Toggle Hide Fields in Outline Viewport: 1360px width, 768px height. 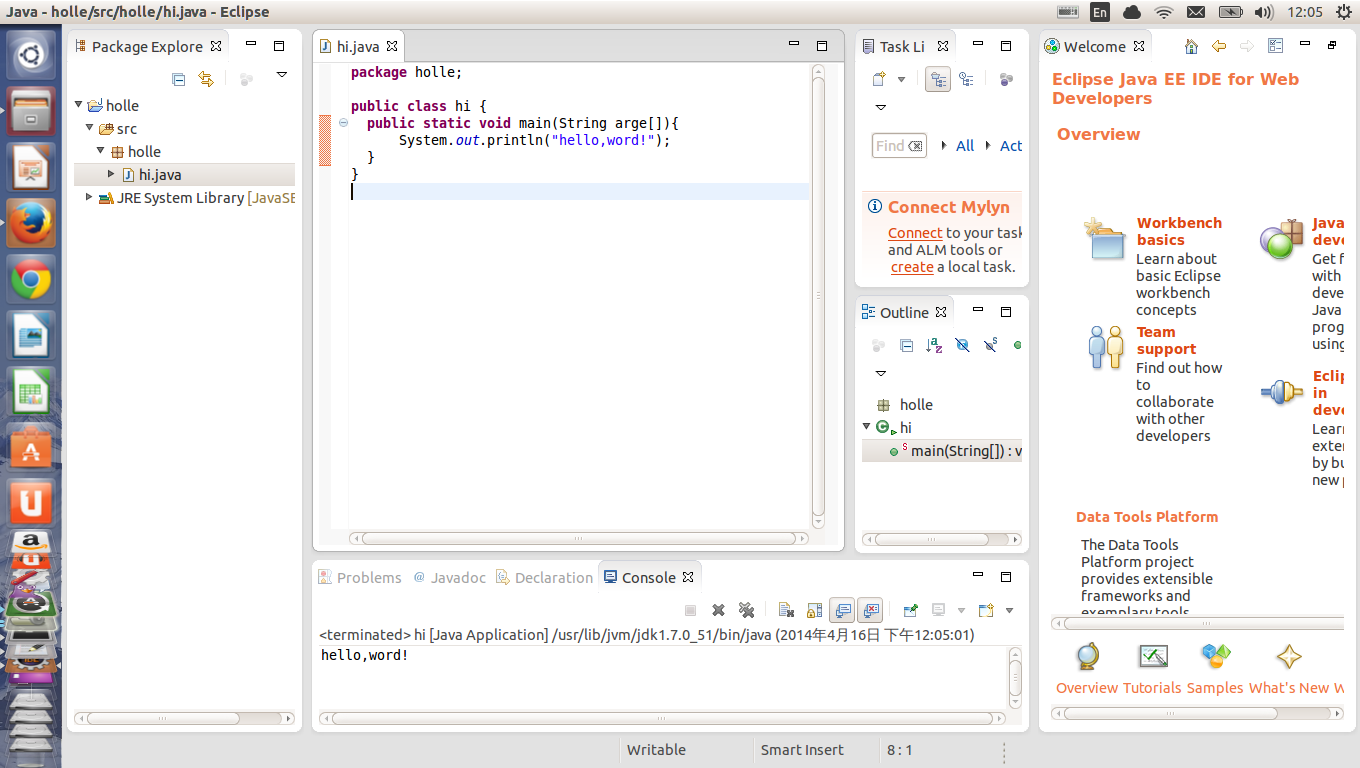point(962,345)
